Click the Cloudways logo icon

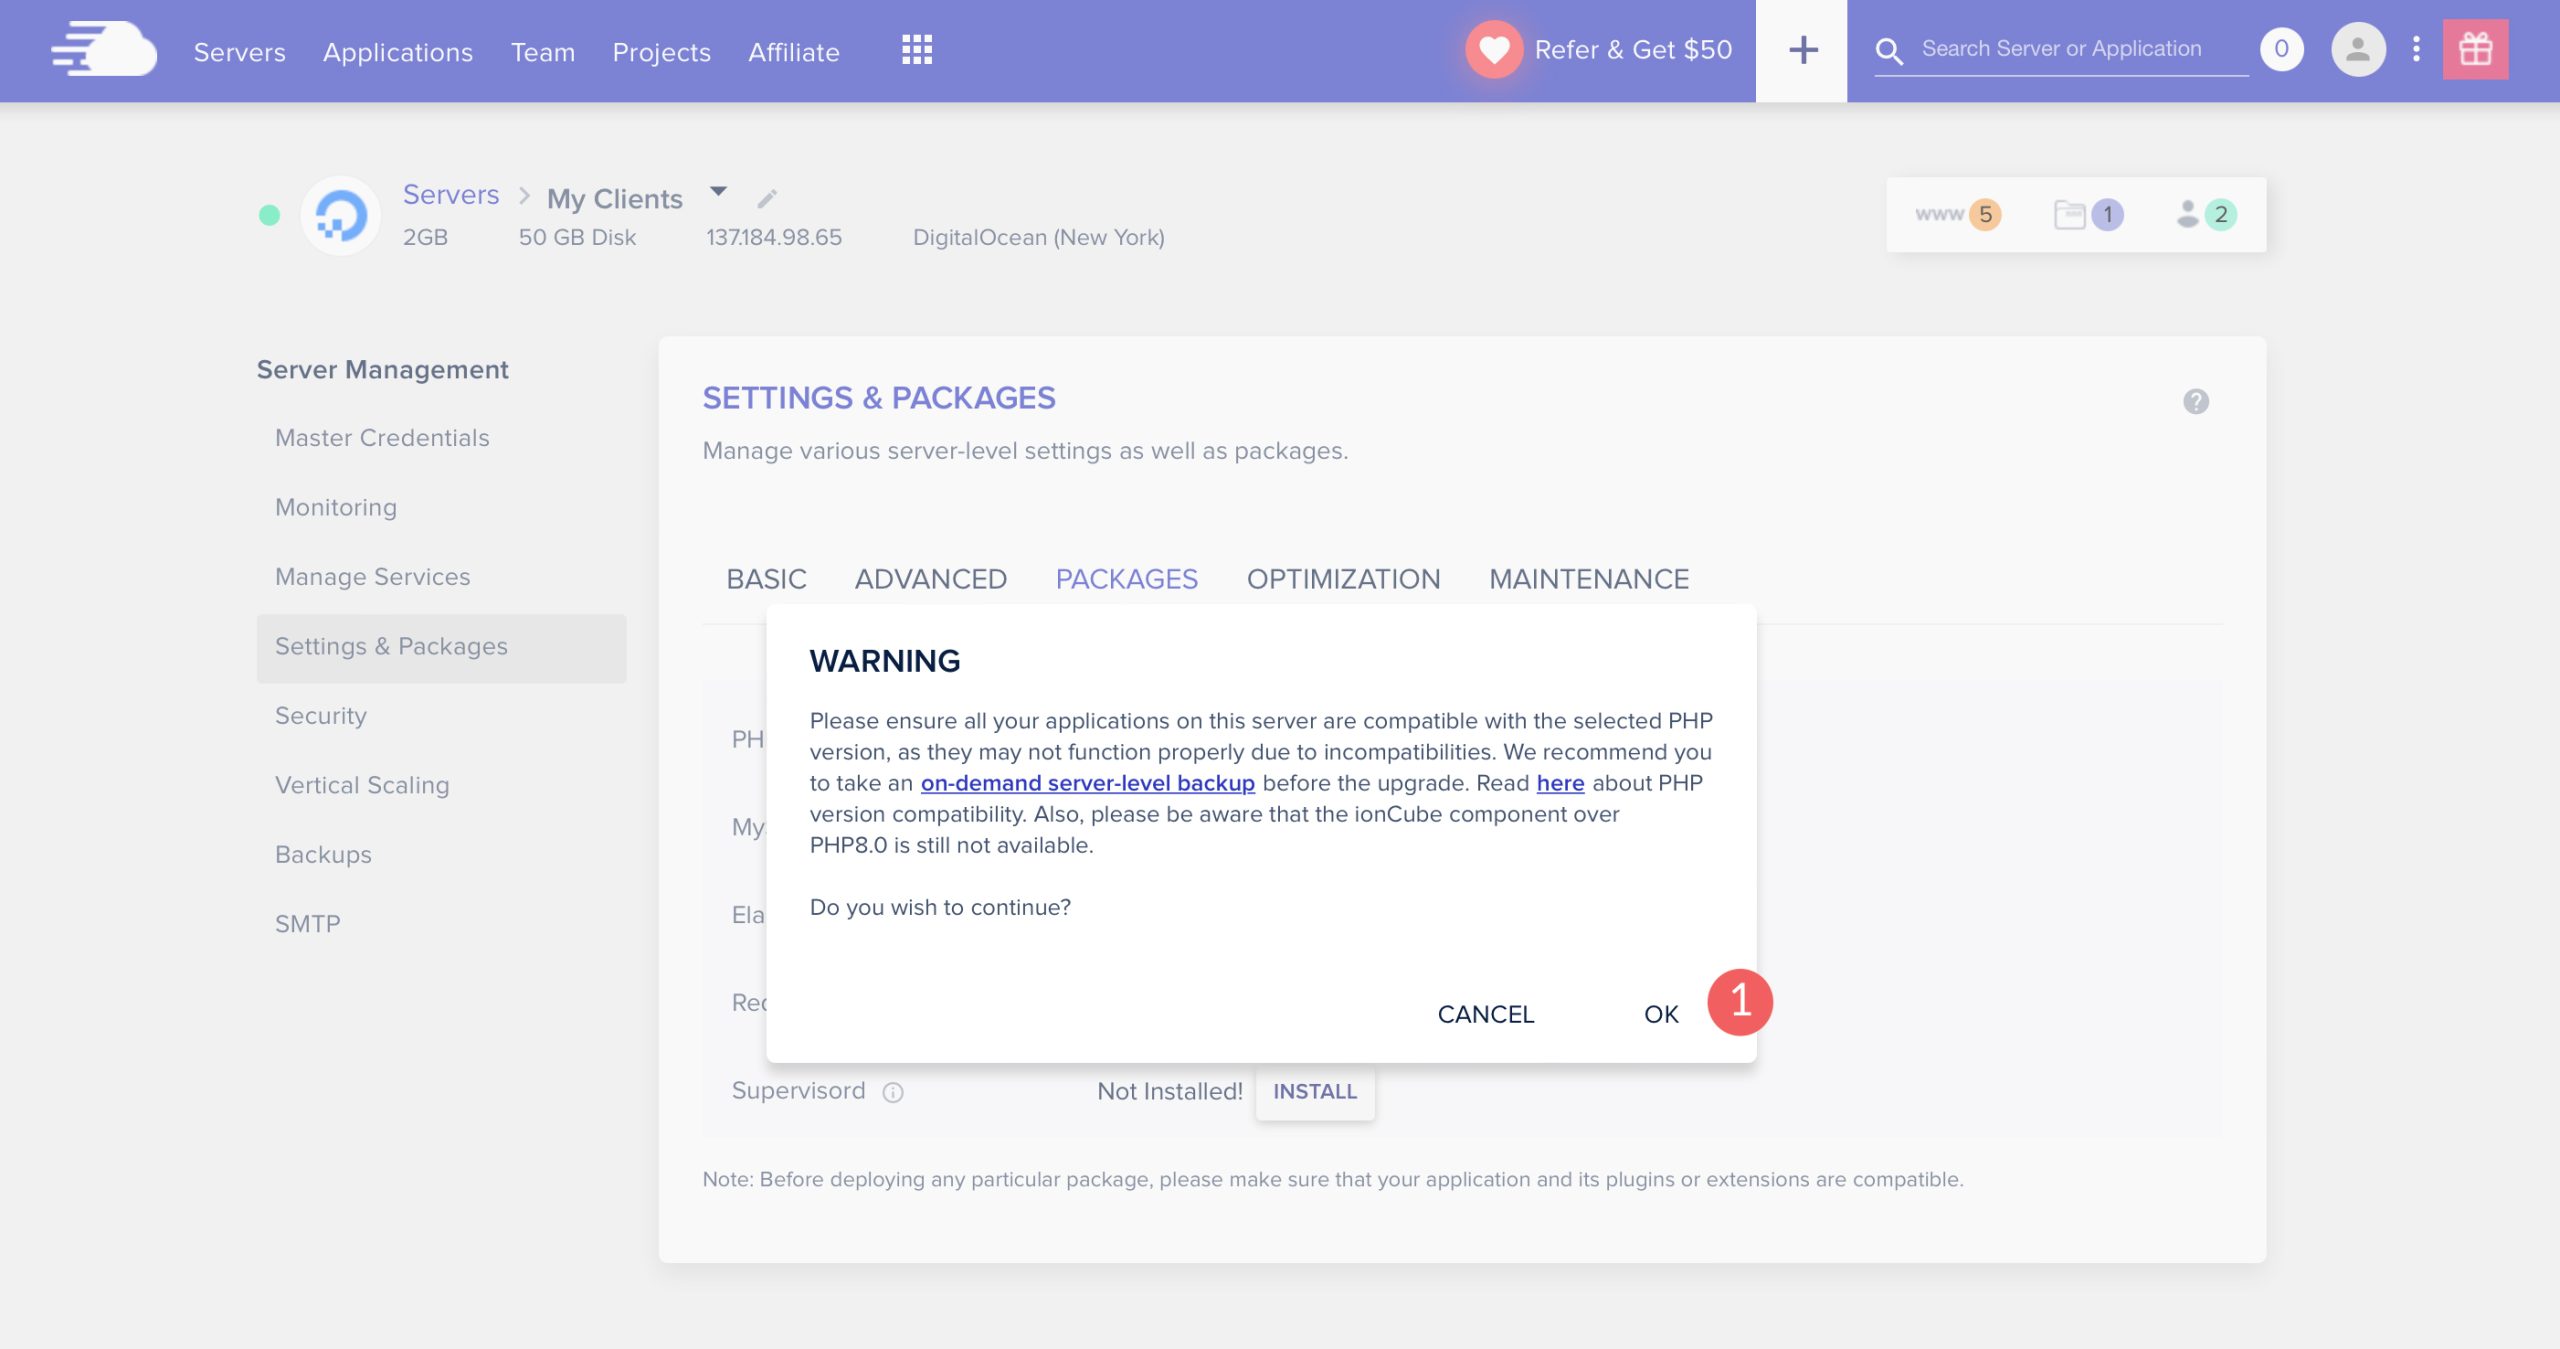(102, 47)
